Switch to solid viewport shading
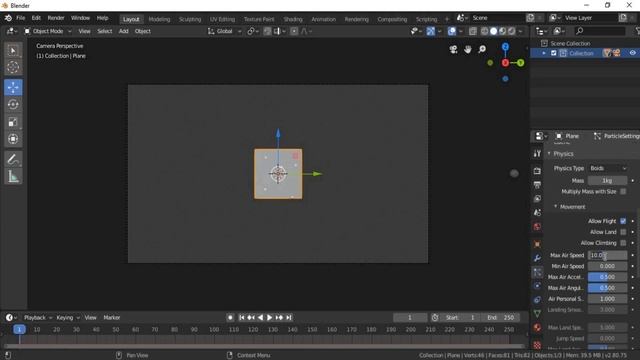640x360 pixels. click(x=493, y=31)
